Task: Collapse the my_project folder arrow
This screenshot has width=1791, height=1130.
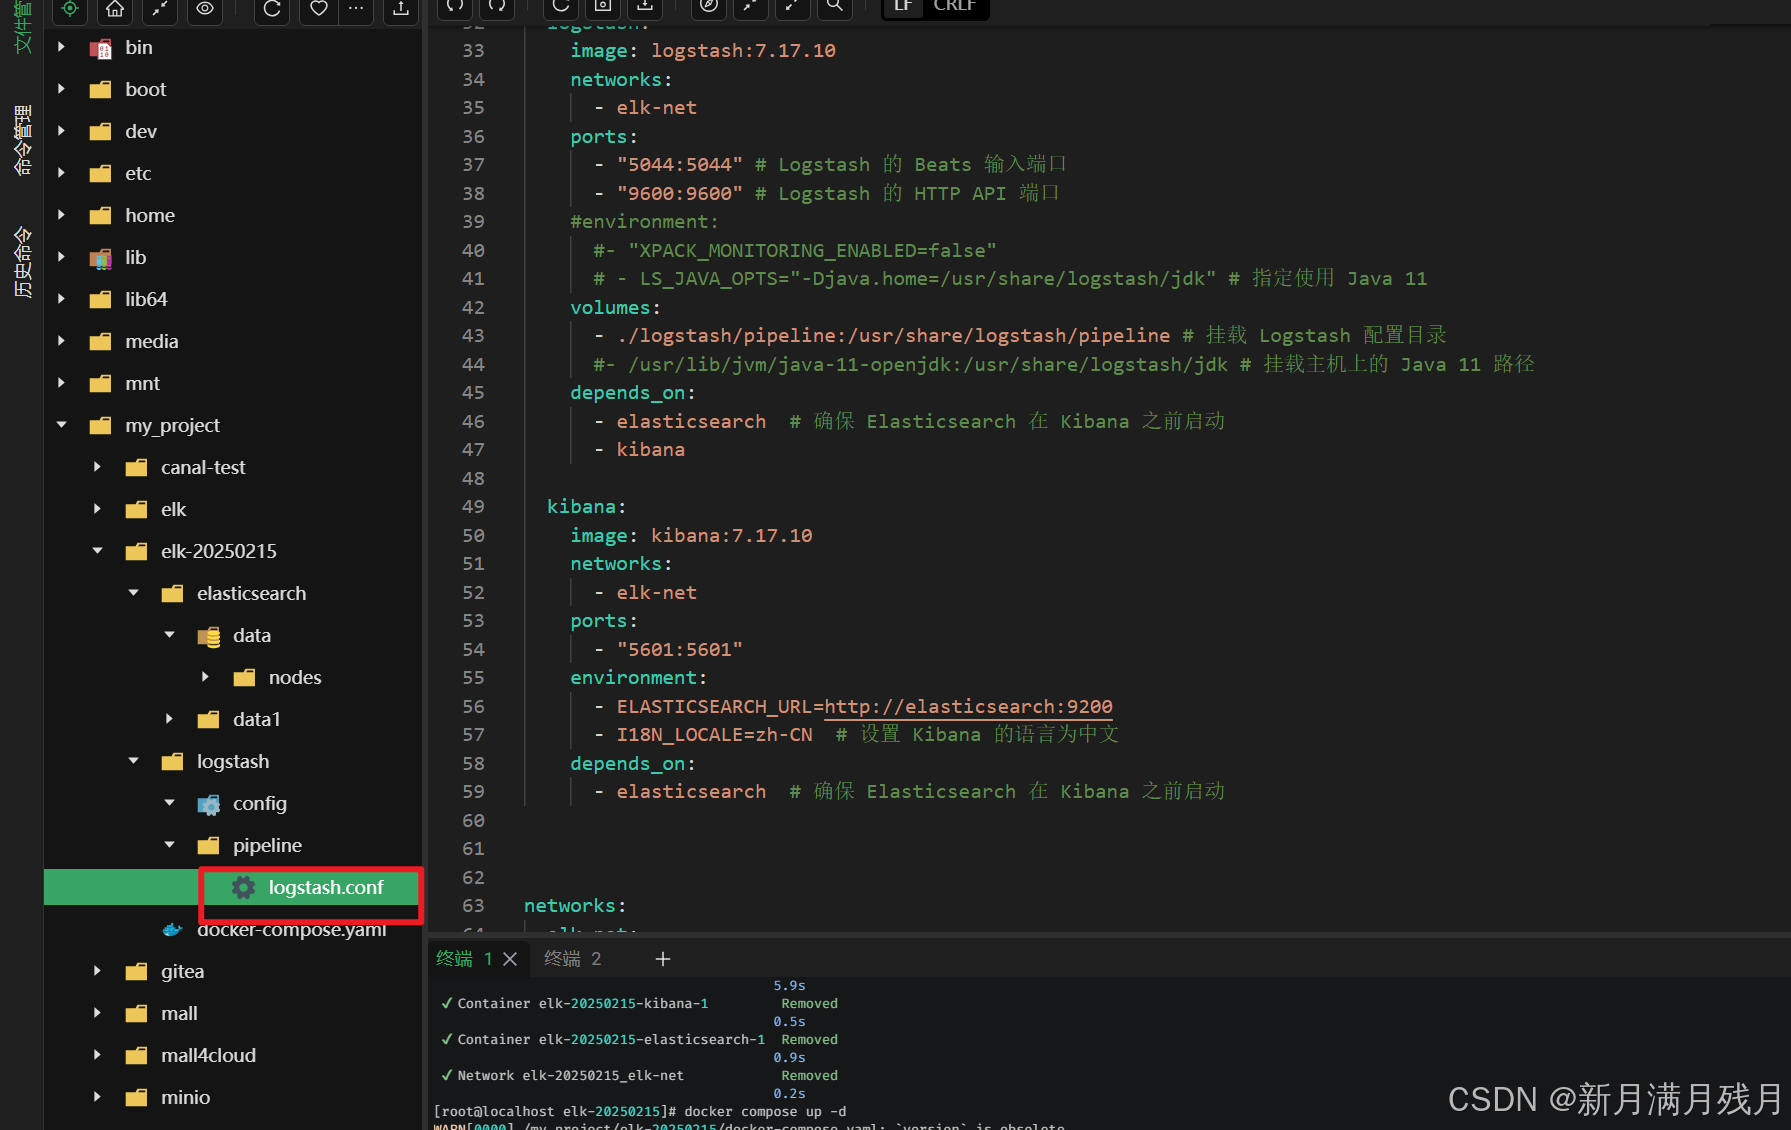Action: 61,425
